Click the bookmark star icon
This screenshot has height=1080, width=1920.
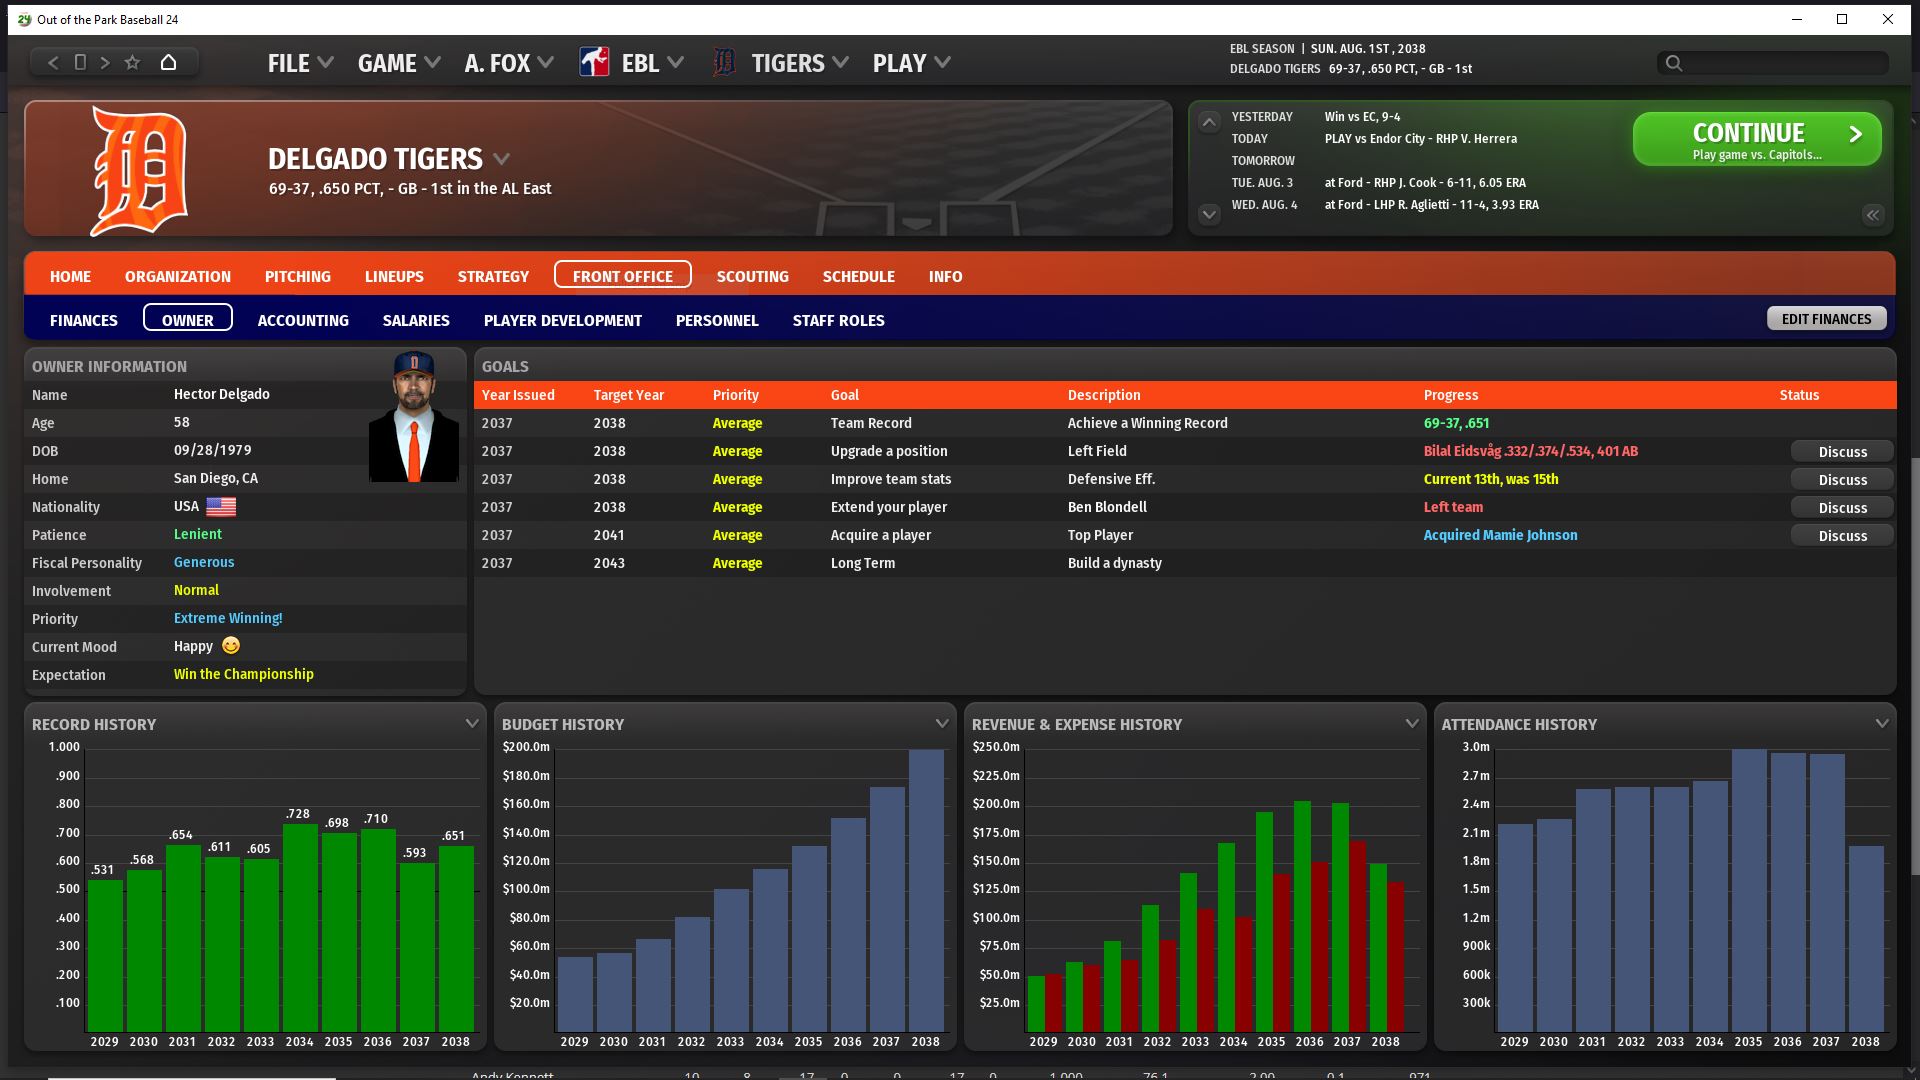pos(132,63)
